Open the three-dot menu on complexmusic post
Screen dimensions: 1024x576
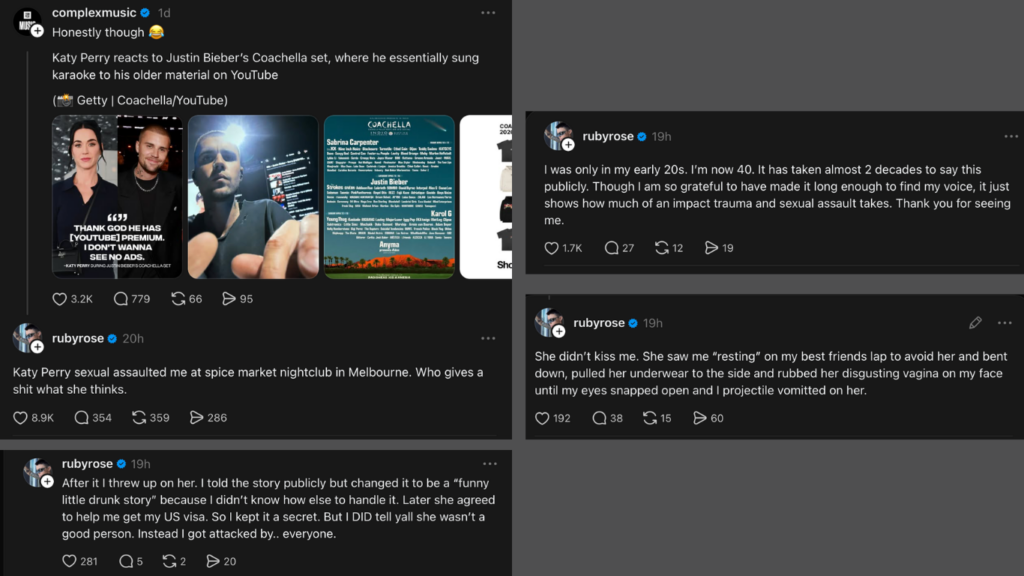point(488,13)
